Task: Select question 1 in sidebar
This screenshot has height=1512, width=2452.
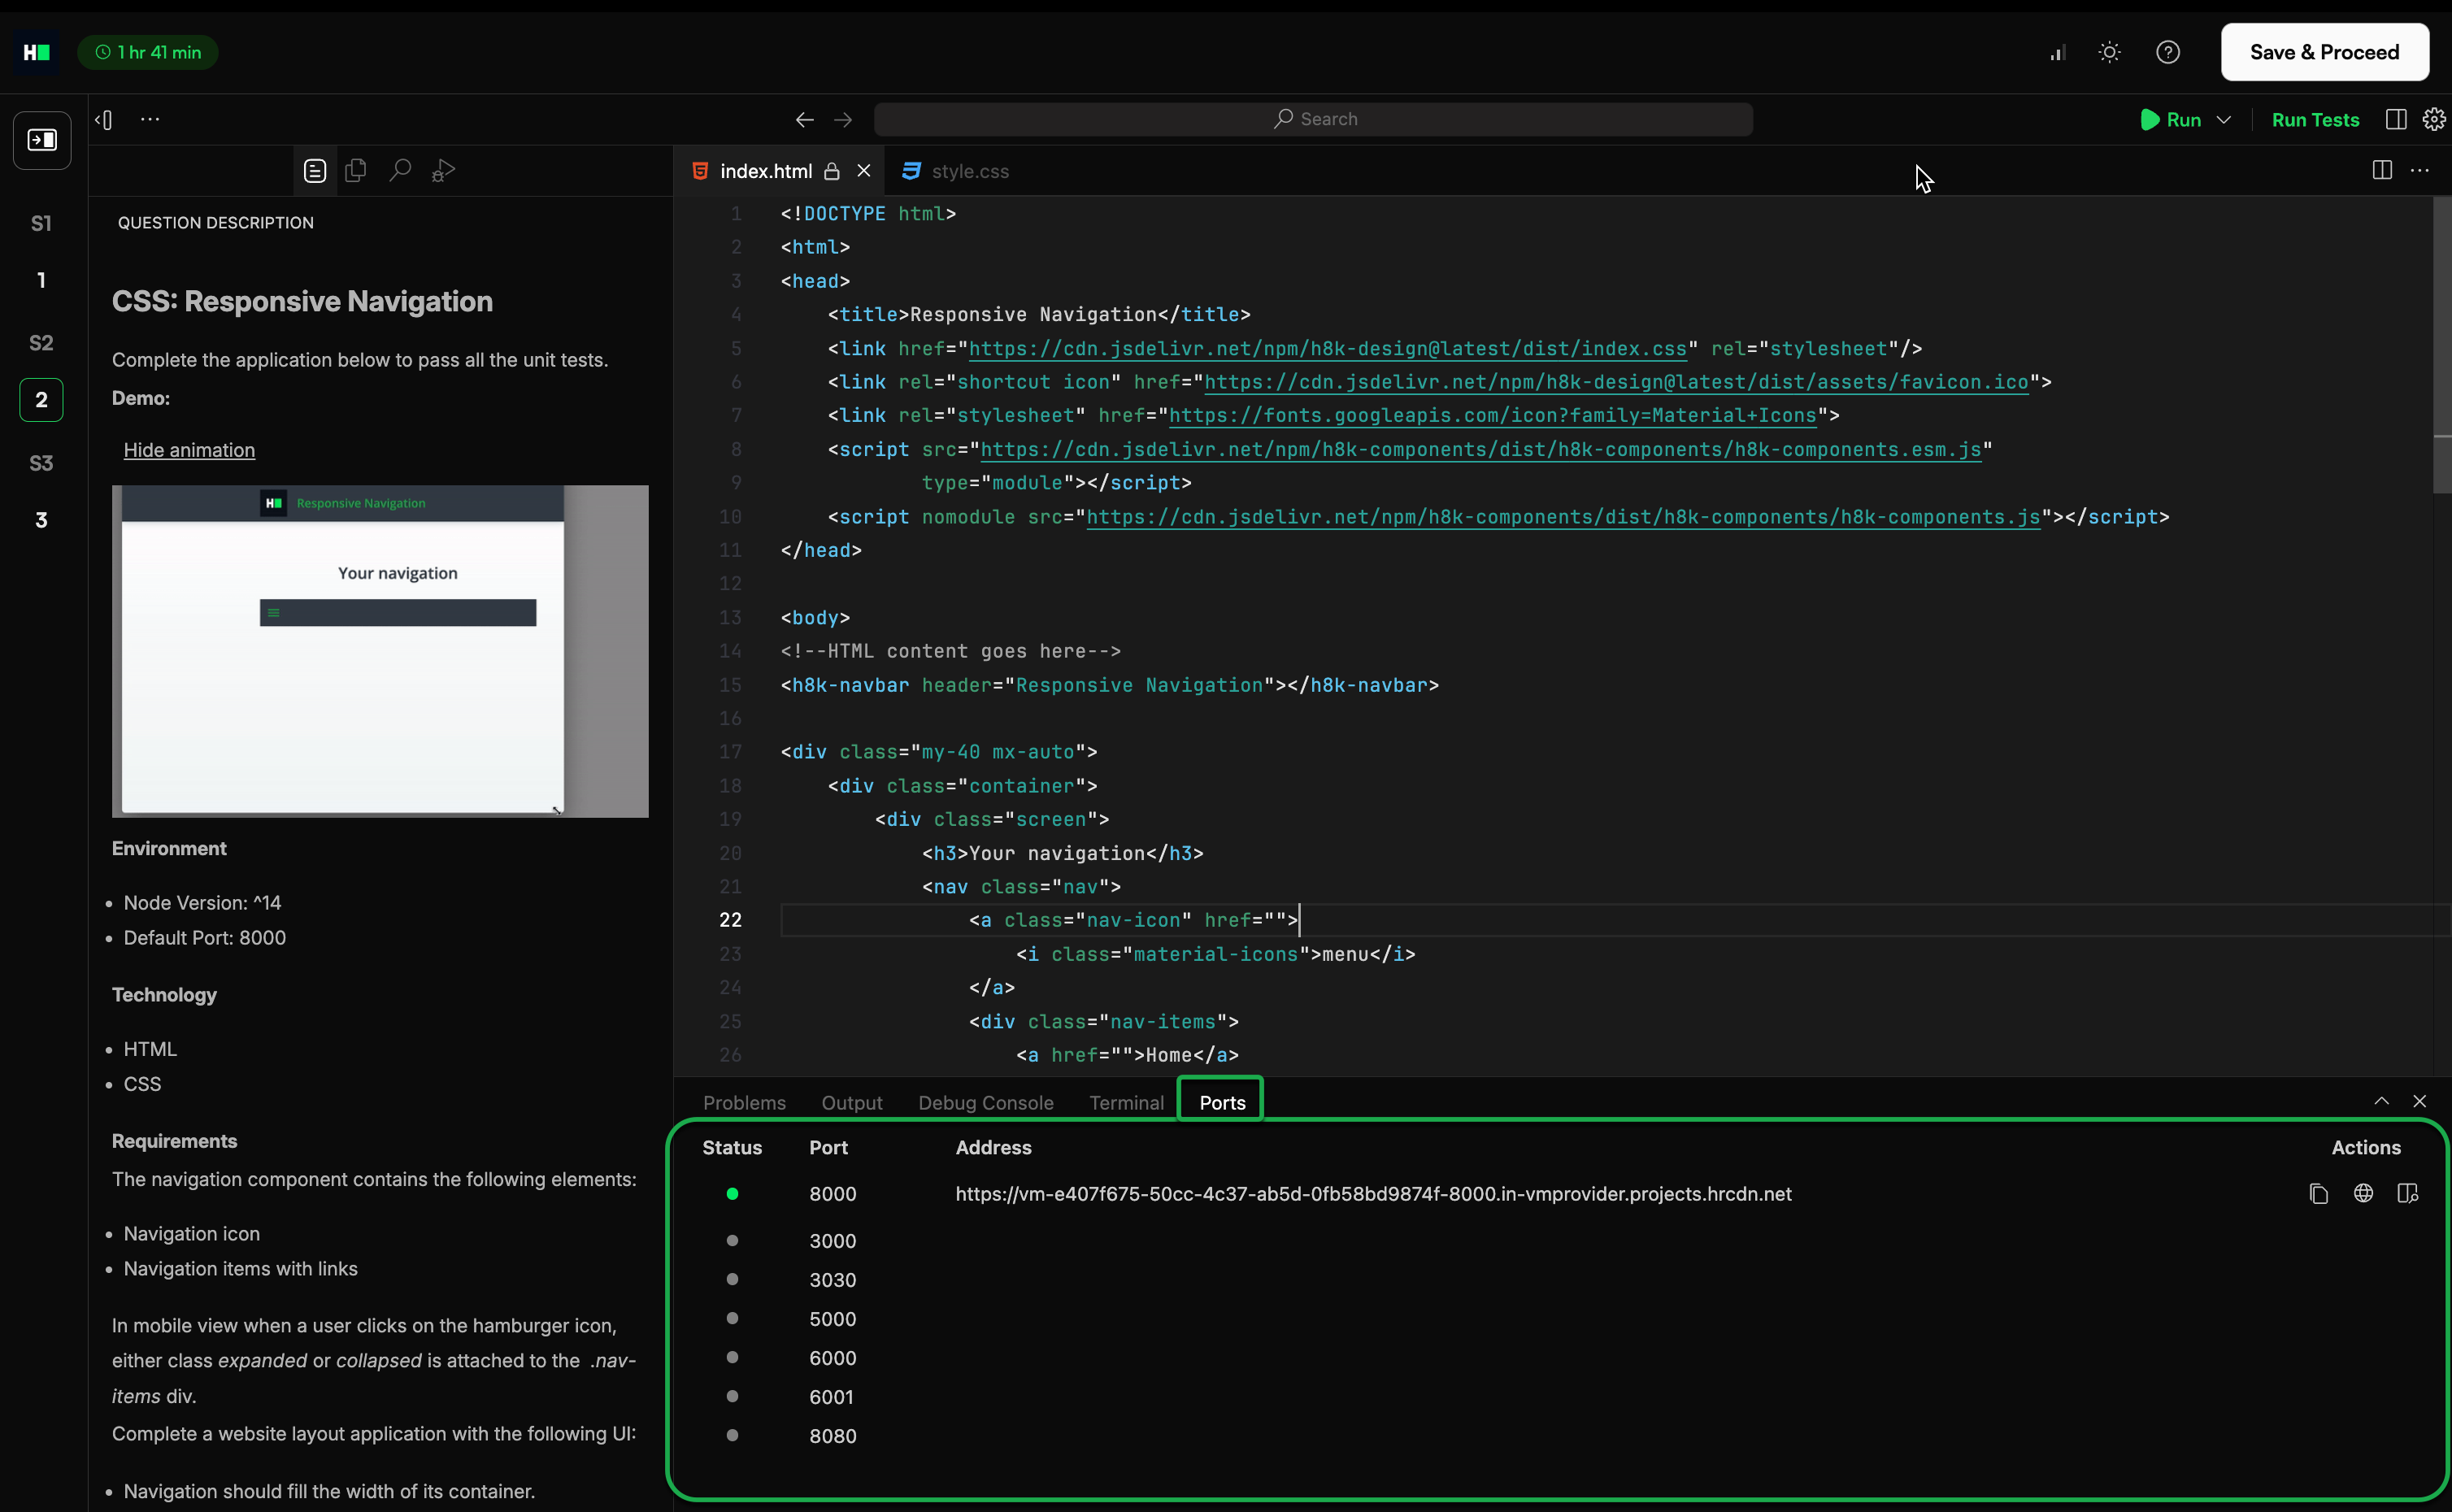Action: point(41,280)
